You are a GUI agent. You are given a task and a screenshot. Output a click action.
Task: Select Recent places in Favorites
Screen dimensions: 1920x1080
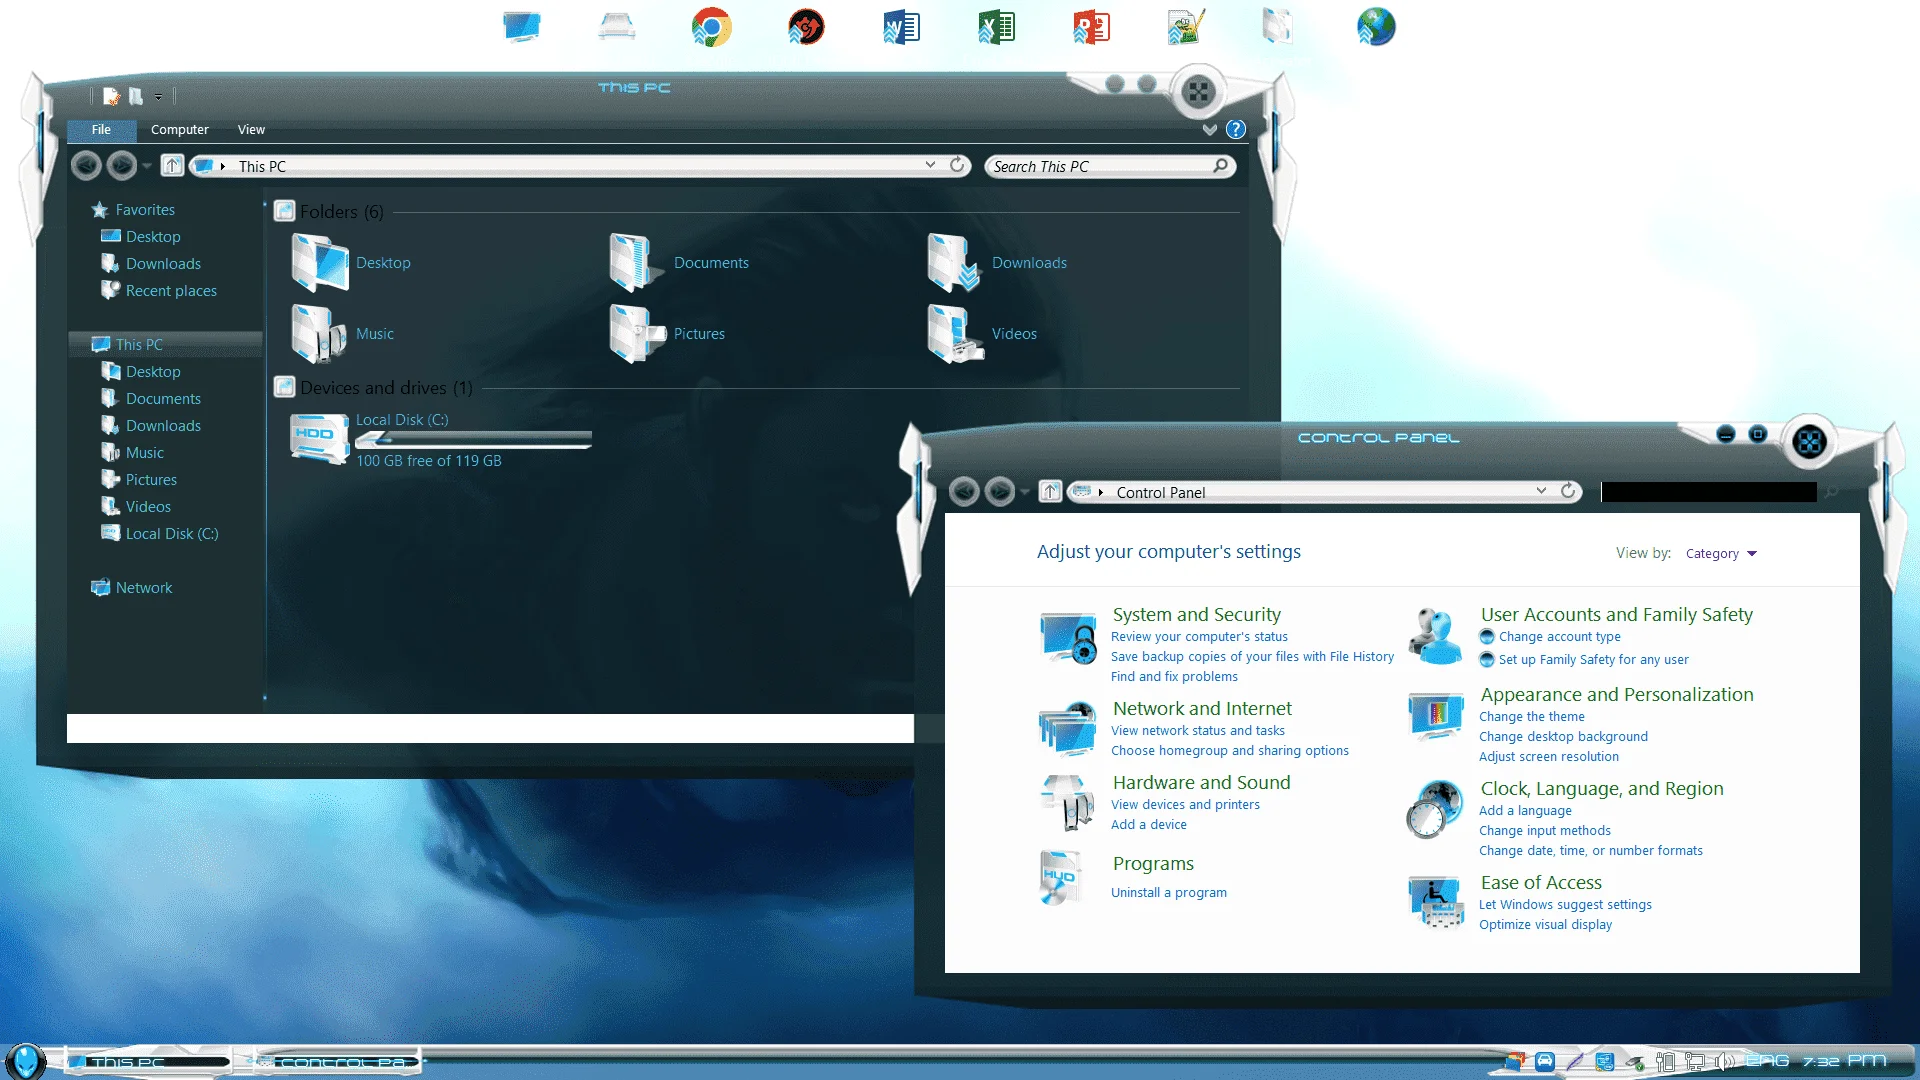170,291
